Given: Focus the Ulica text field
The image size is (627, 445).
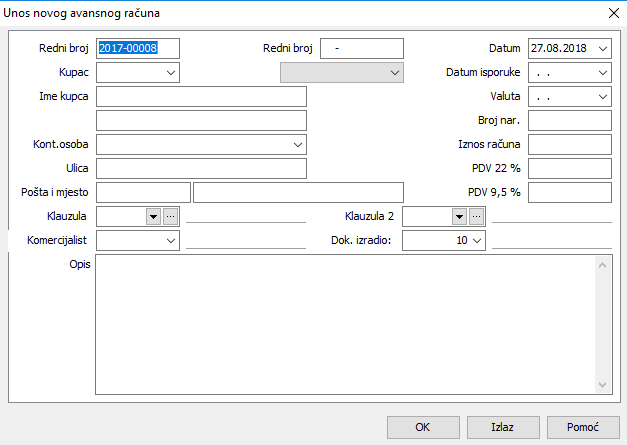Looking at the screenshot, I should click(200, 168).
